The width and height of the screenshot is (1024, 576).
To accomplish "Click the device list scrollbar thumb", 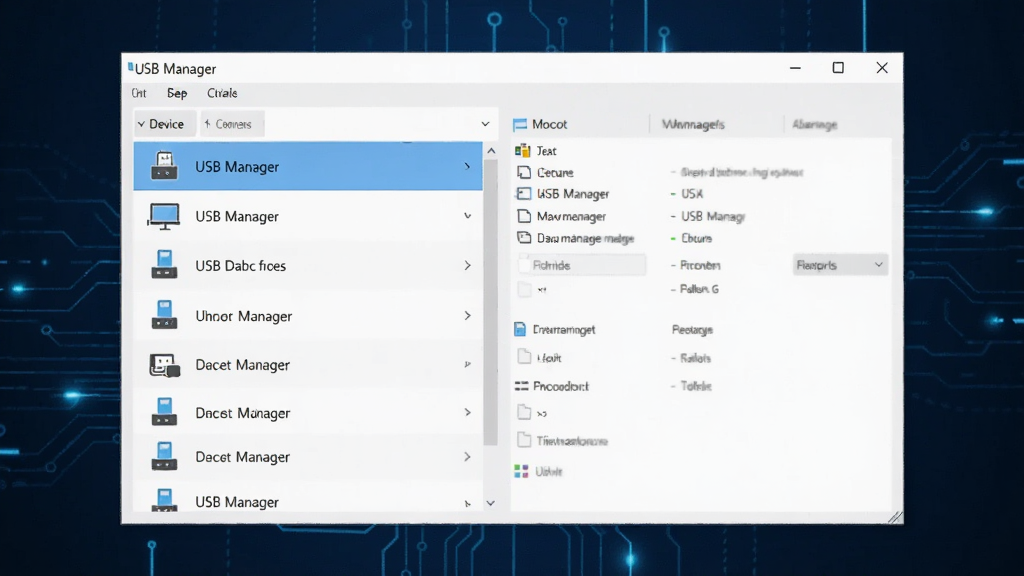I will (x=490, y=302).
